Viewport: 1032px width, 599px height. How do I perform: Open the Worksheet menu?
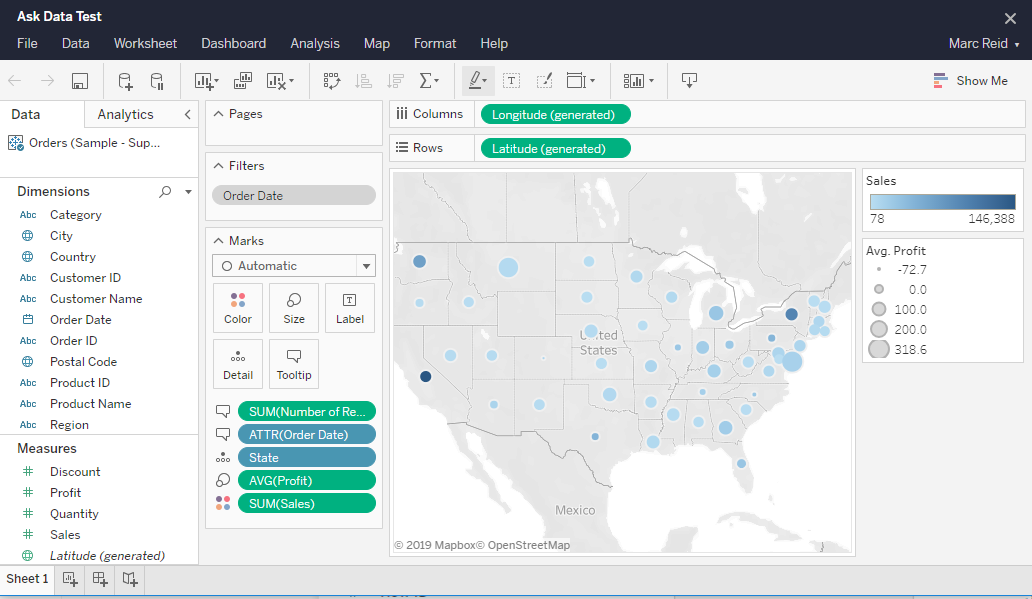pyautogui.click(x=145, y=44)
